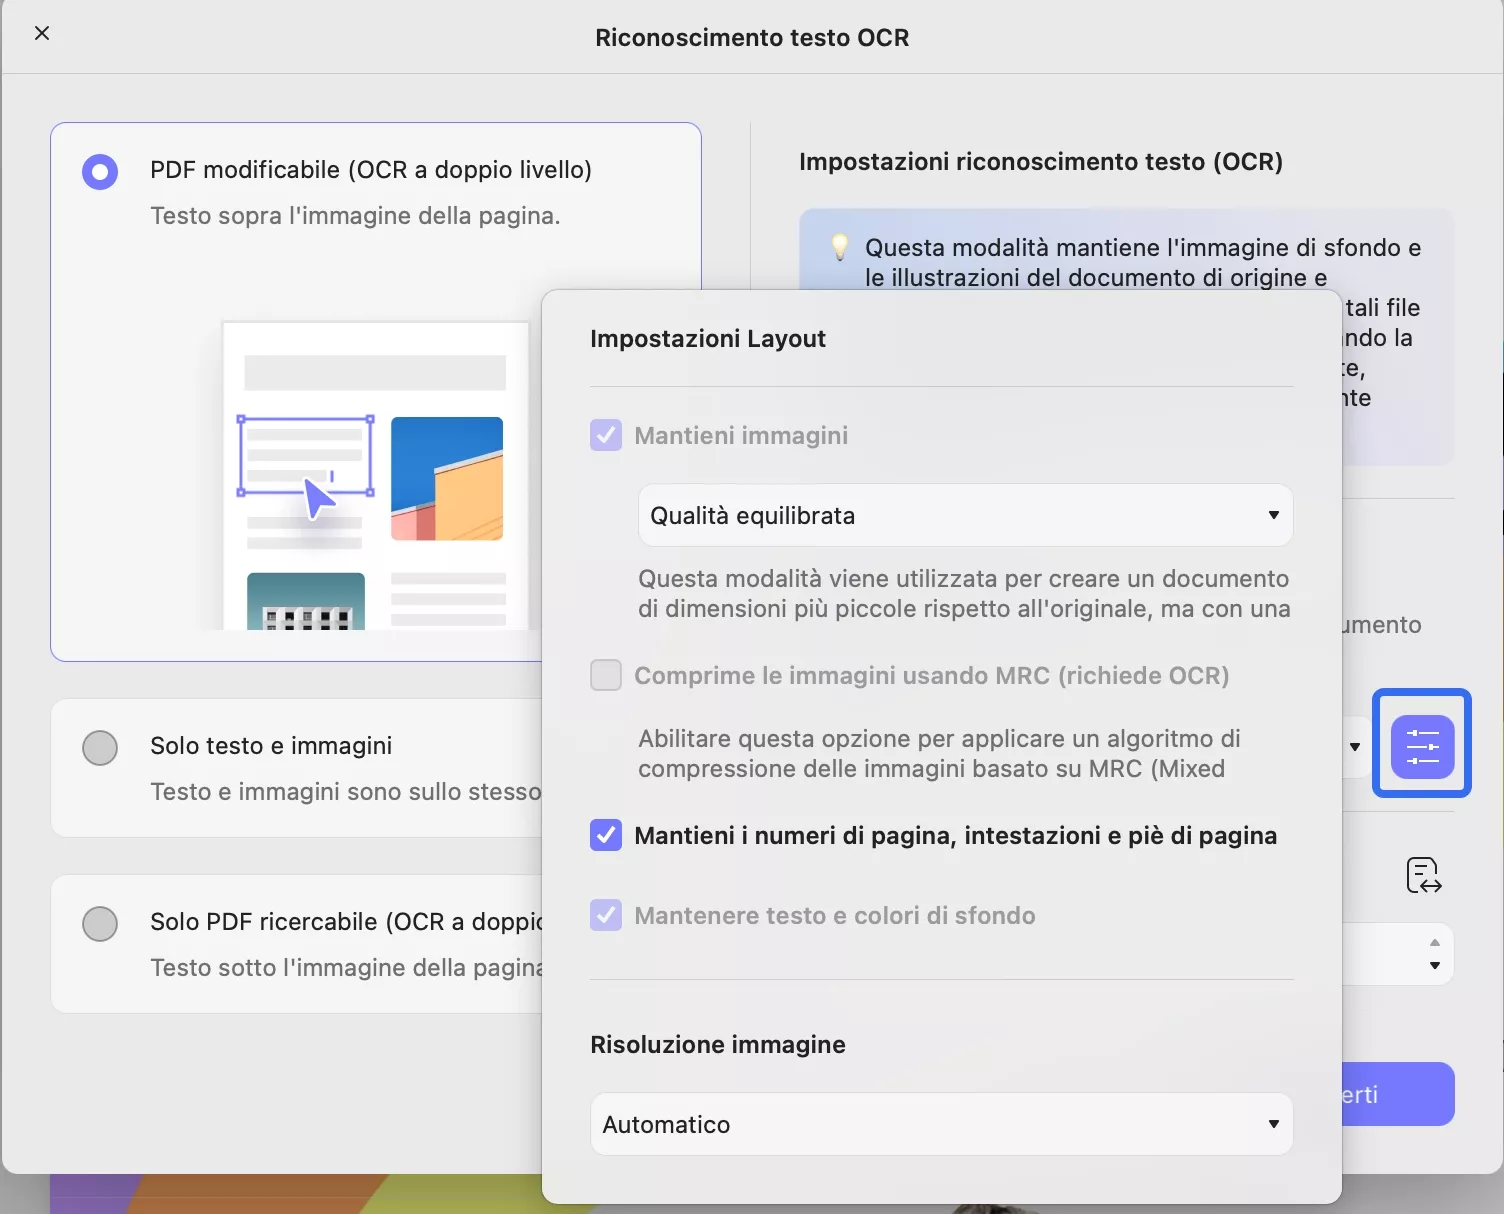Toggle "Mantenere testo e colori di sfondo"
Screen dimensions: 1504x1214
coord(605,915)
